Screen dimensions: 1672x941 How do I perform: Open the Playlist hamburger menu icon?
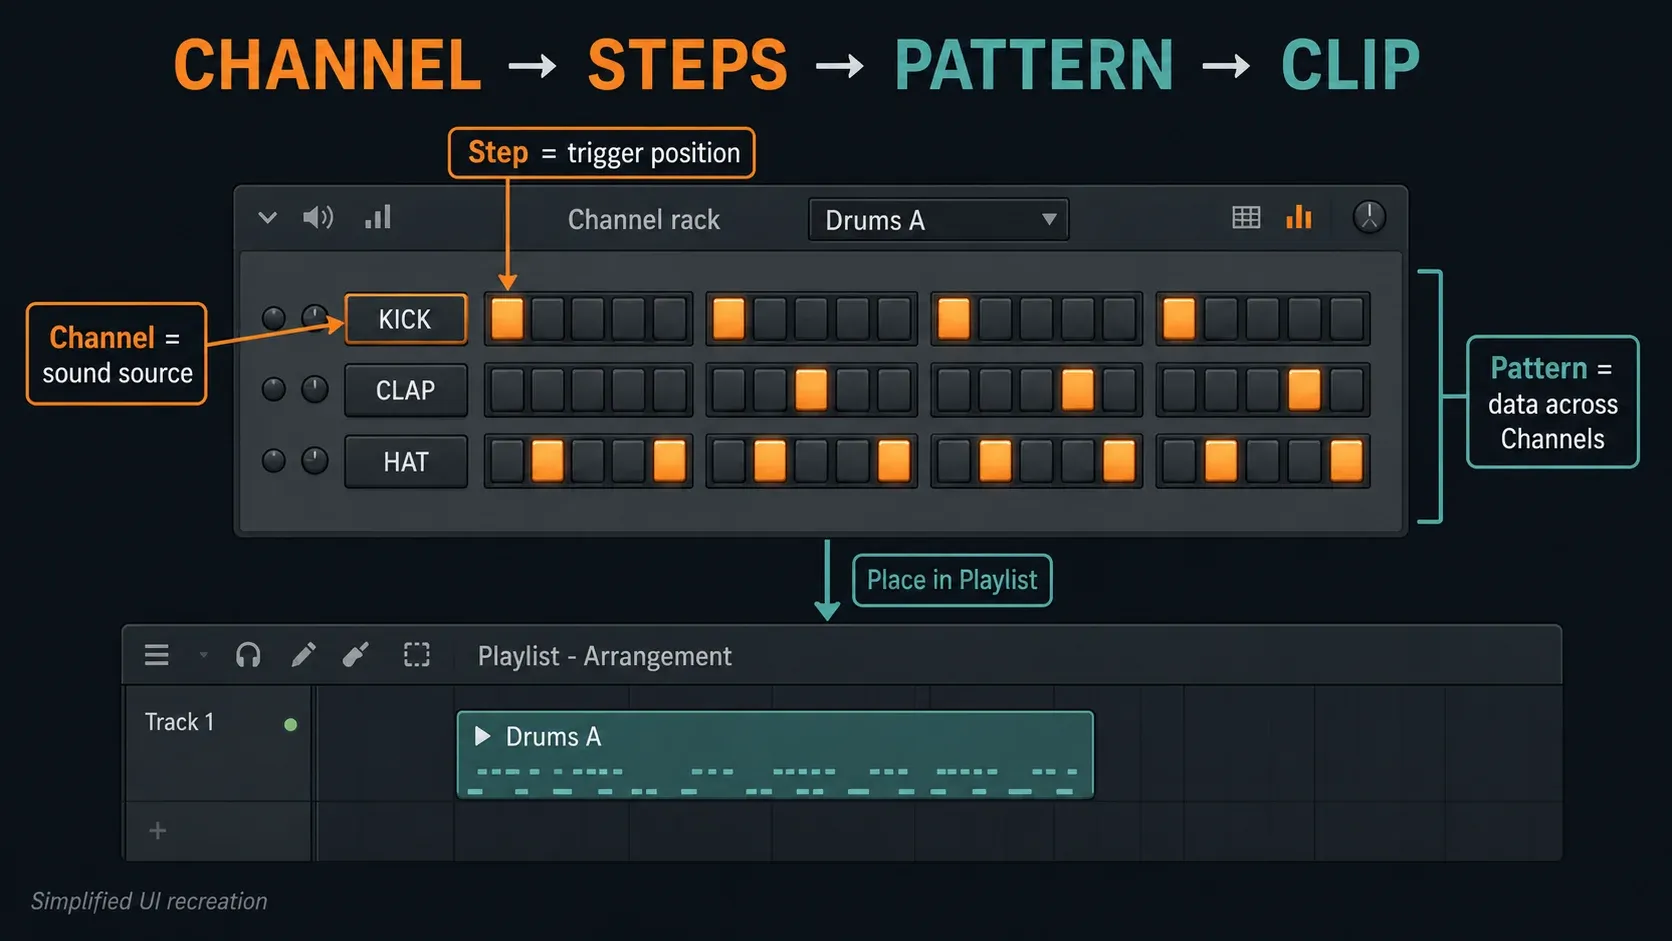pos(157,655)
